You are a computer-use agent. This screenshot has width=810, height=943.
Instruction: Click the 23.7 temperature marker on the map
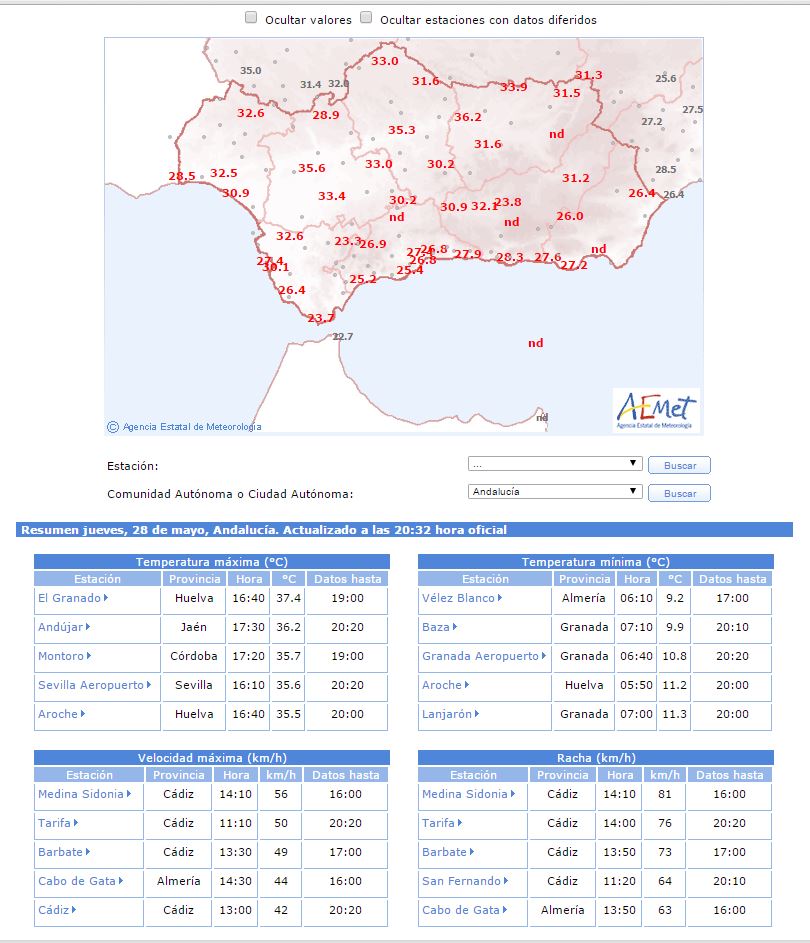tap(321, 318)
